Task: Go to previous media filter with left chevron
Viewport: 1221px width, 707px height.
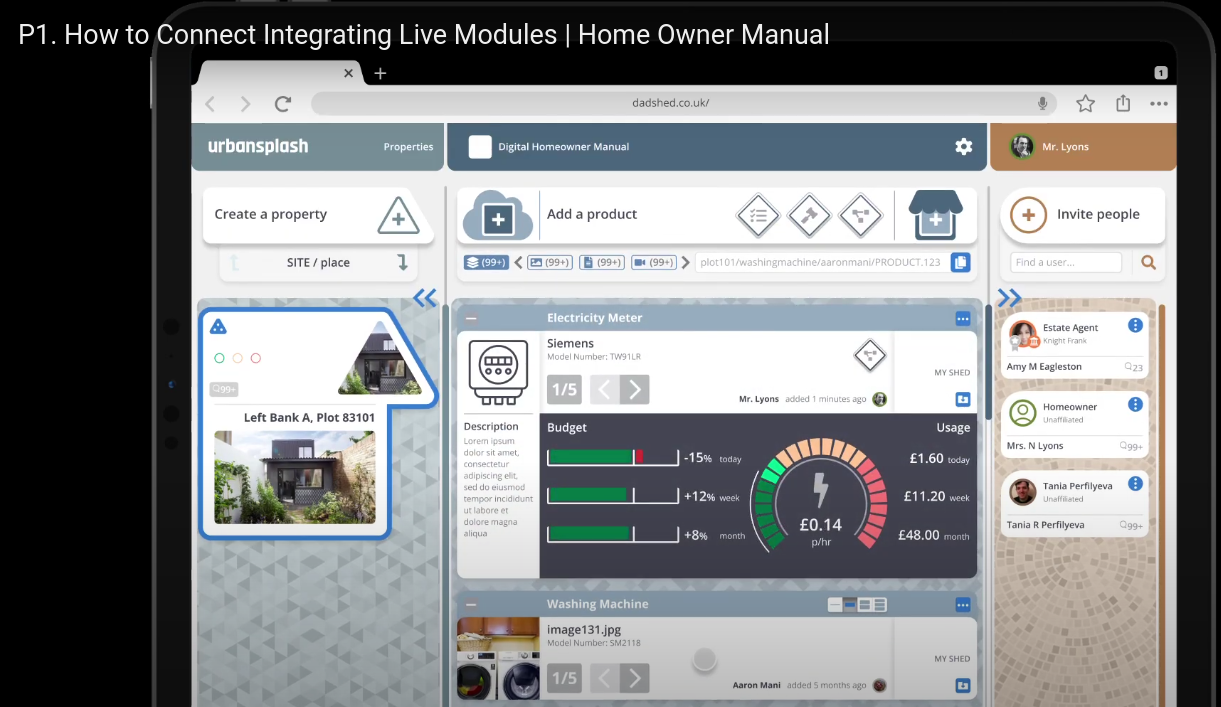Action: click(x=518, y=263)
